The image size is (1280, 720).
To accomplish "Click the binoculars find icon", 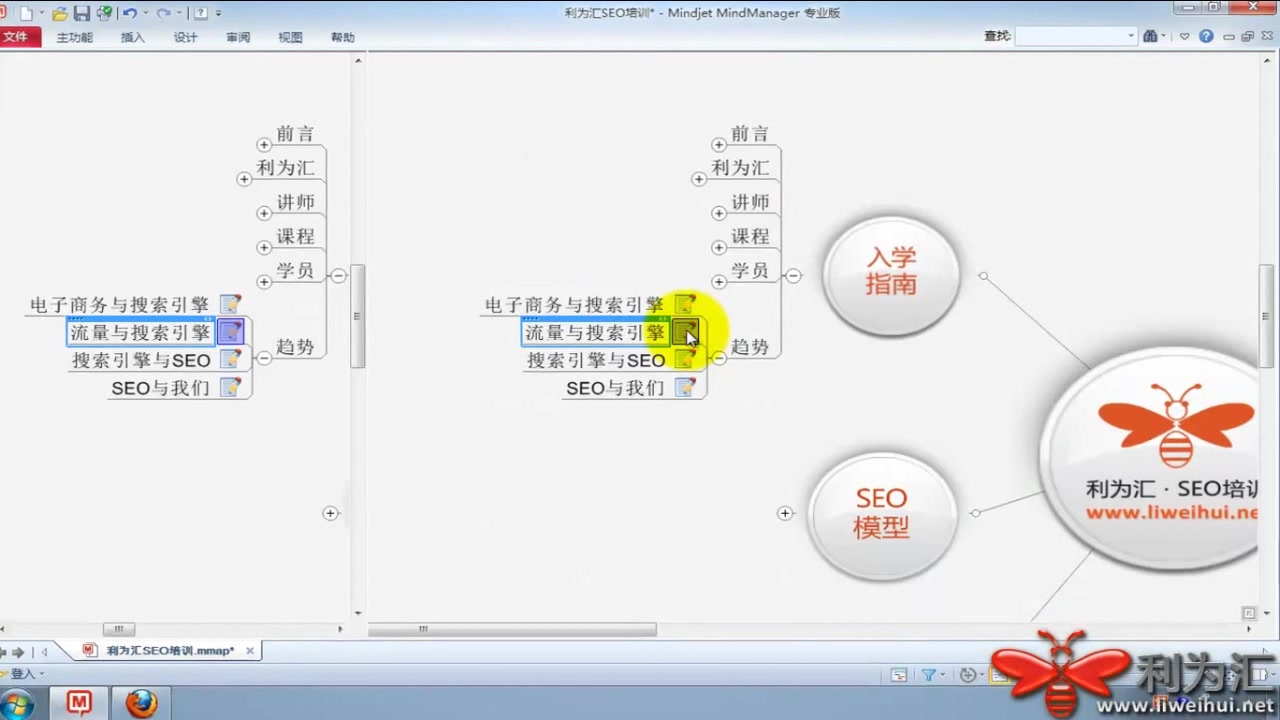I will click(x=1150, y=36).
